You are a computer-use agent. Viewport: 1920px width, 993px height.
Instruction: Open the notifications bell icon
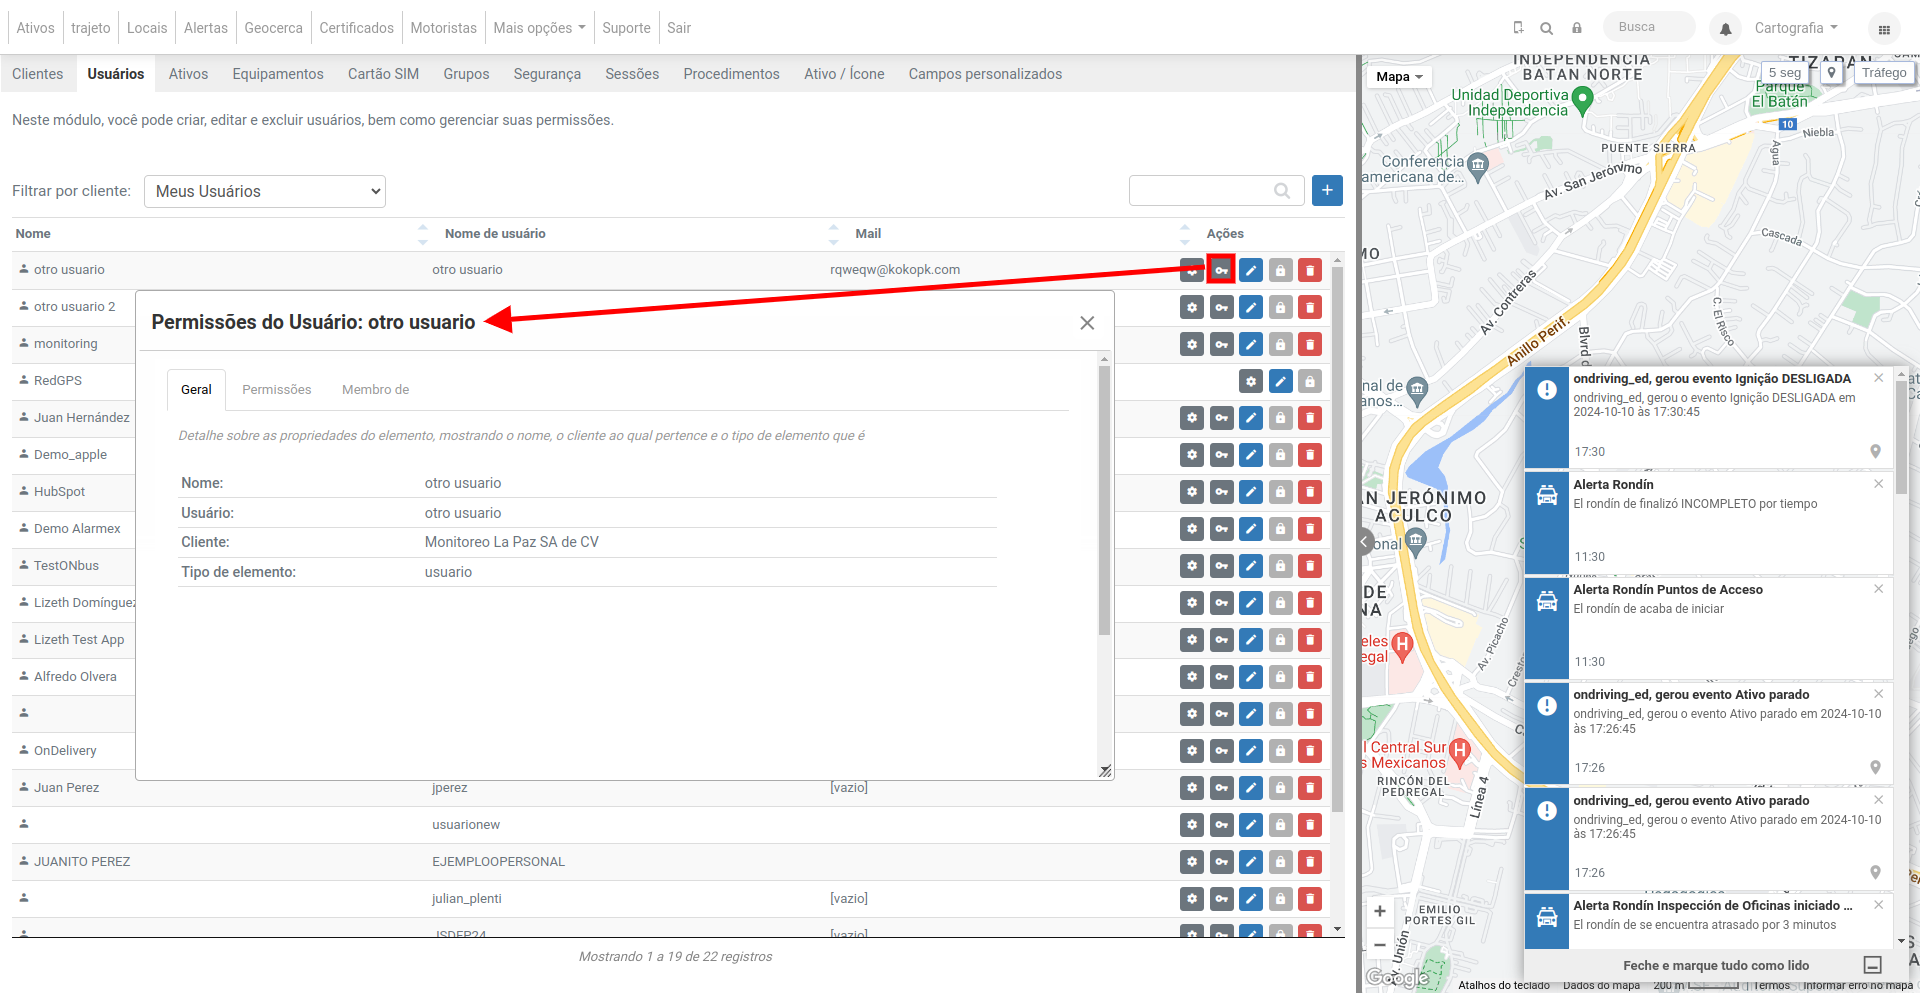point(1725,29)
